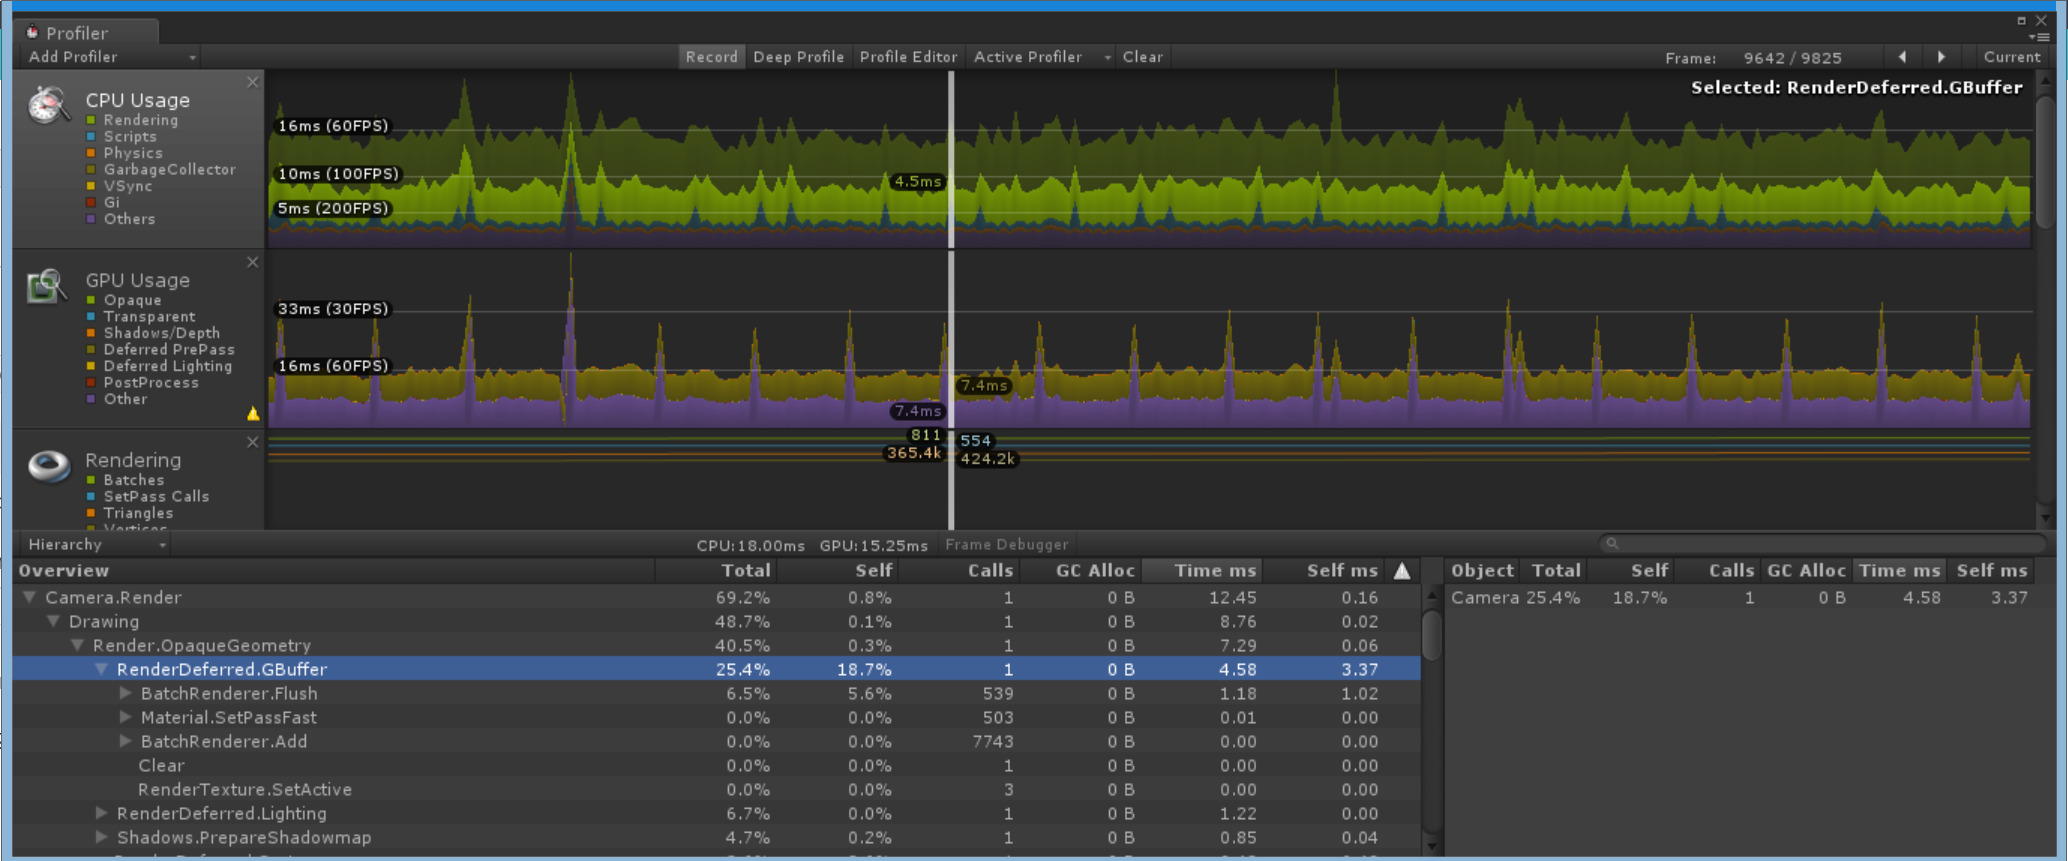
Task: Click the Rendering profiler eye icon
Action: click(49, 465)
